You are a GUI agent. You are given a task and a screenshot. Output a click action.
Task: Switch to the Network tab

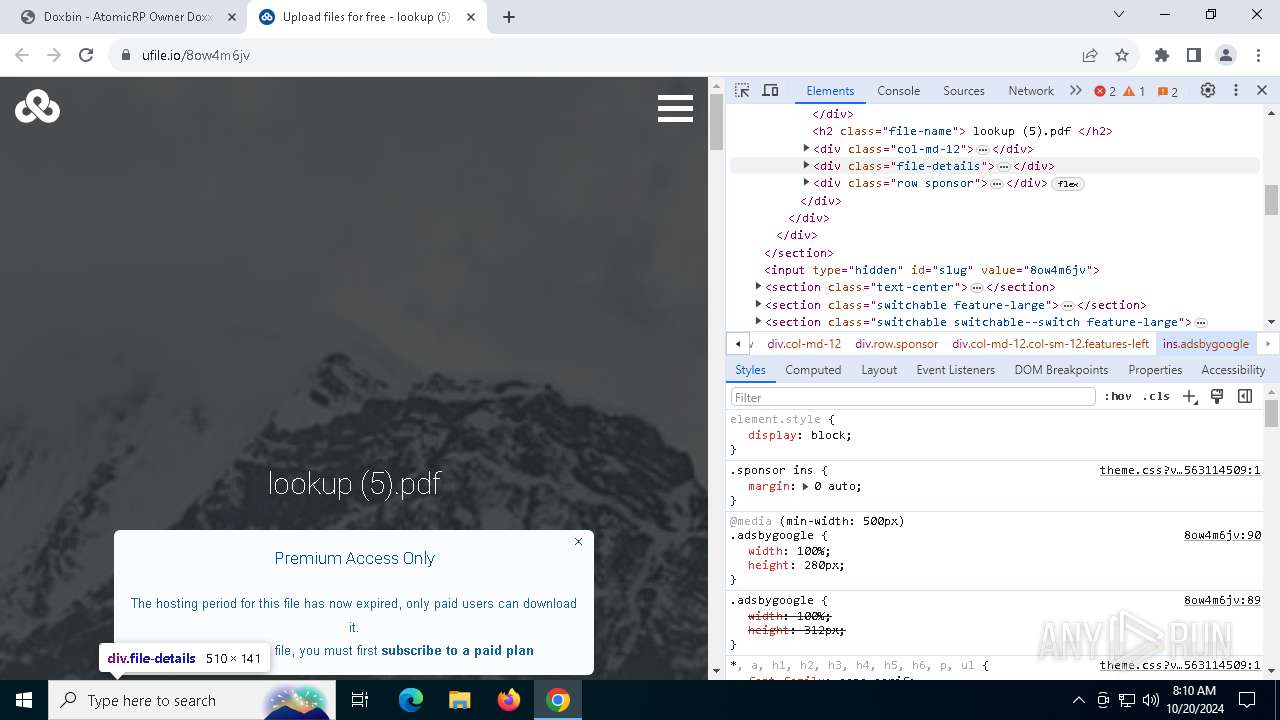[1031, 91]
